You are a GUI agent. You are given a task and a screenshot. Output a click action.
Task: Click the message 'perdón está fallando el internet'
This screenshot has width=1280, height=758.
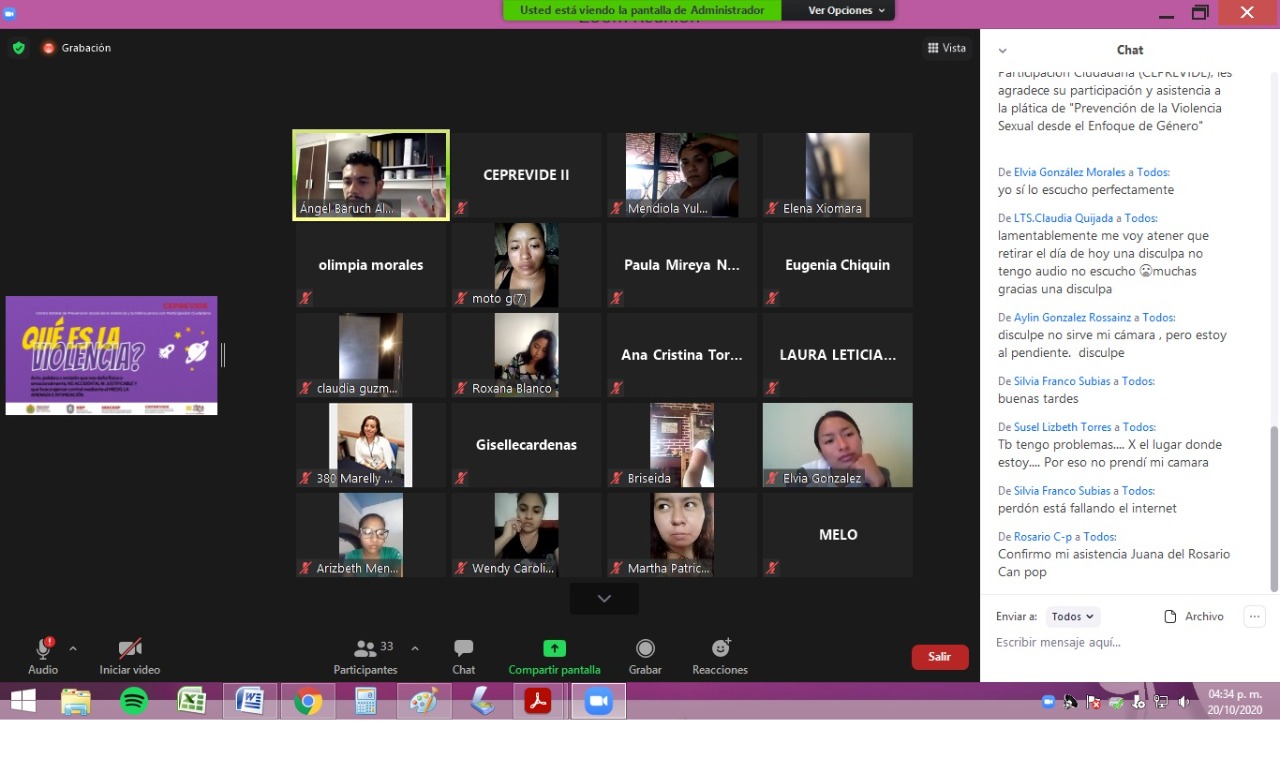pyautogui.click(x=1087, y=508)
